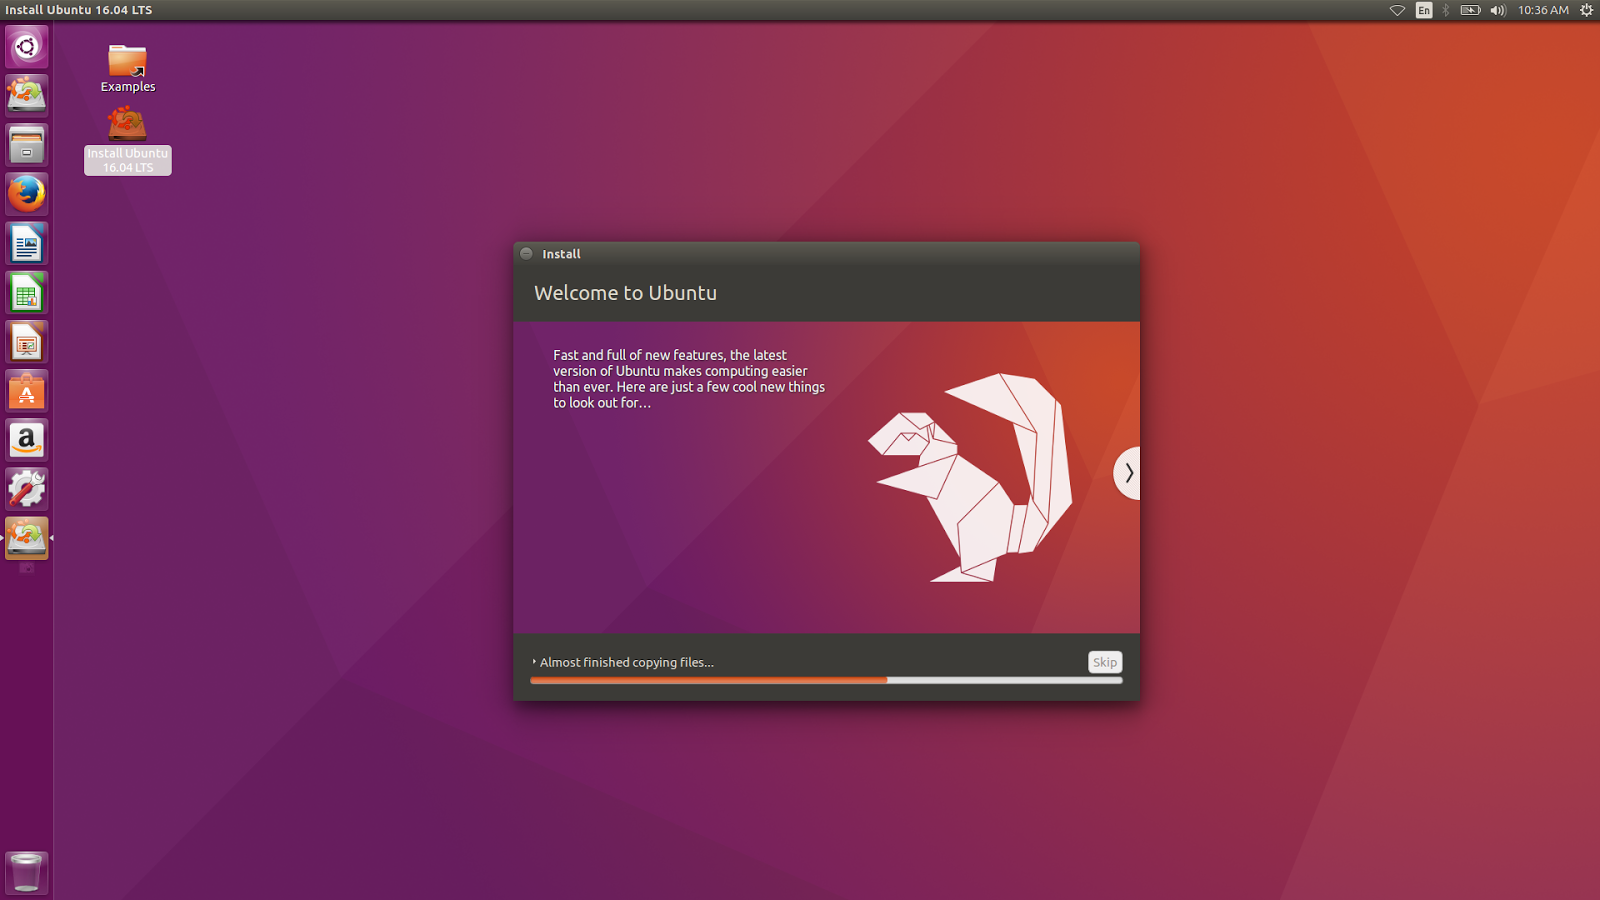The image size is (1600, 900).
Task: Open LibreOffice Impress presentations
Action: tap(27, 342)
